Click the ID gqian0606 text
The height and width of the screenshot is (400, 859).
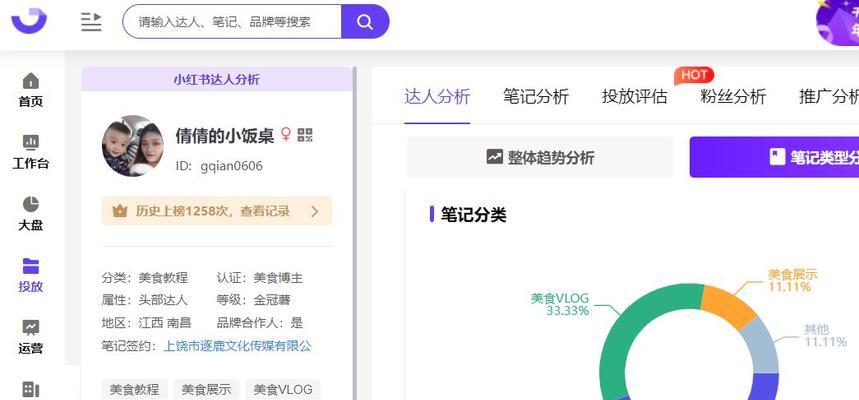(219, 165)
